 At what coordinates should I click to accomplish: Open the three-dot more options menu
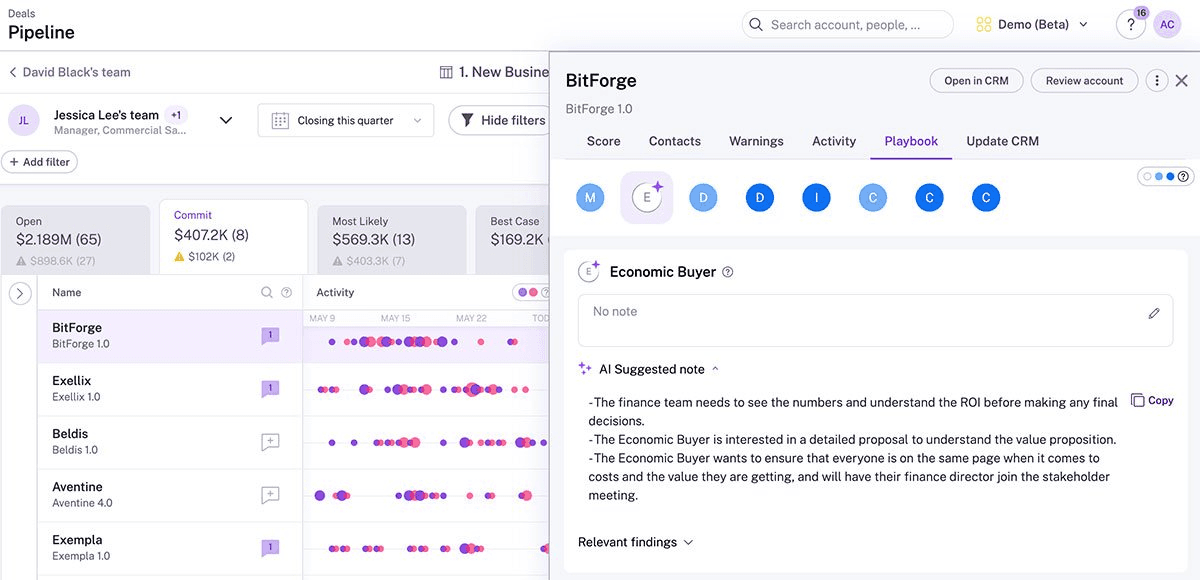[x=1156, y=81]
